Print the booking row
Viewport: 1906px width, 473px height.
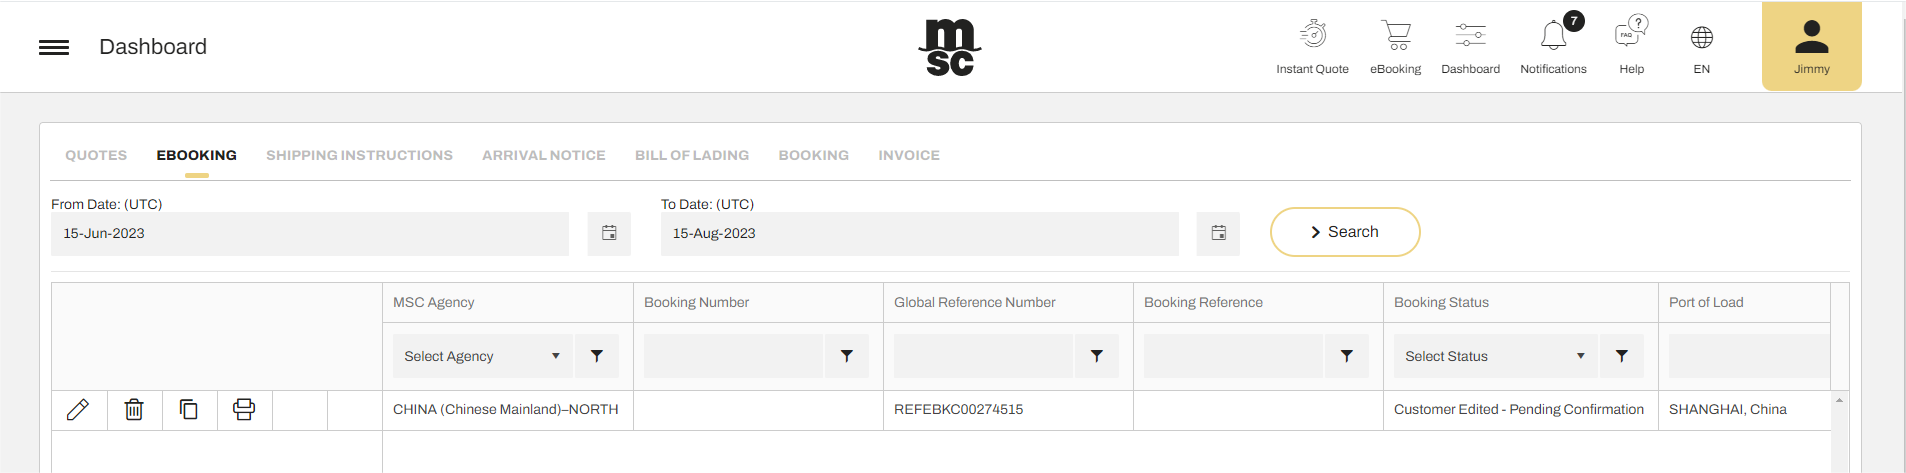click(244, 410)
